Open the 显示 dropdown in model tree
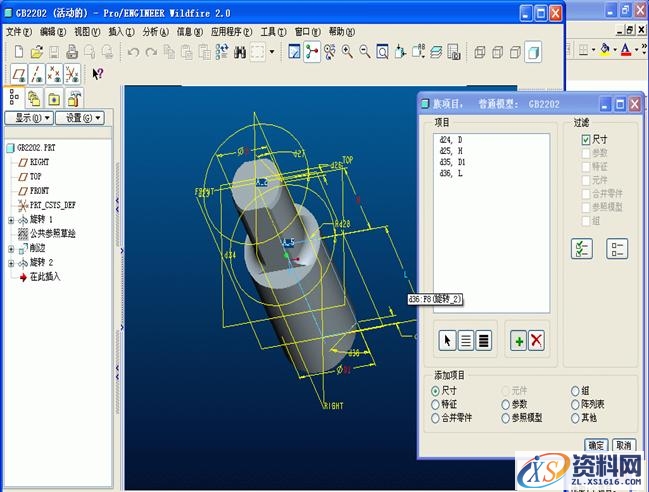 coord(29,118)
